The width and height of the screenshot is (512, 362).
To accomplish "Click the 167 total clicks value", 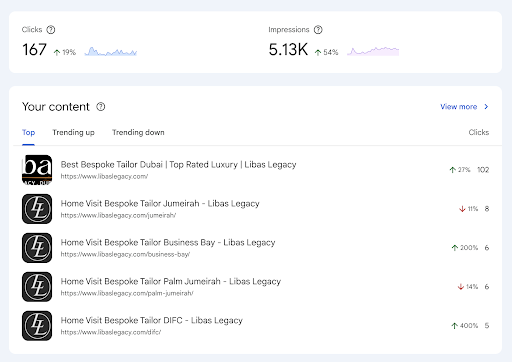I will click(x=34, y=50).
